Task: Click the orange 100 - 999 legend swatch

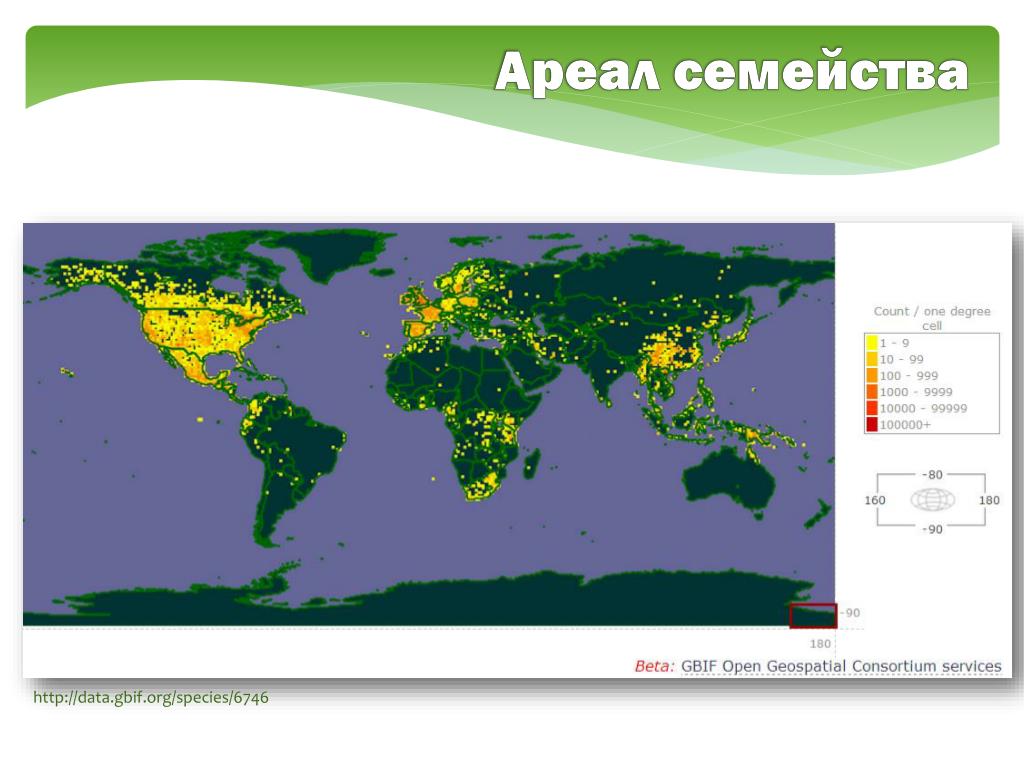Action: (871, 376)
